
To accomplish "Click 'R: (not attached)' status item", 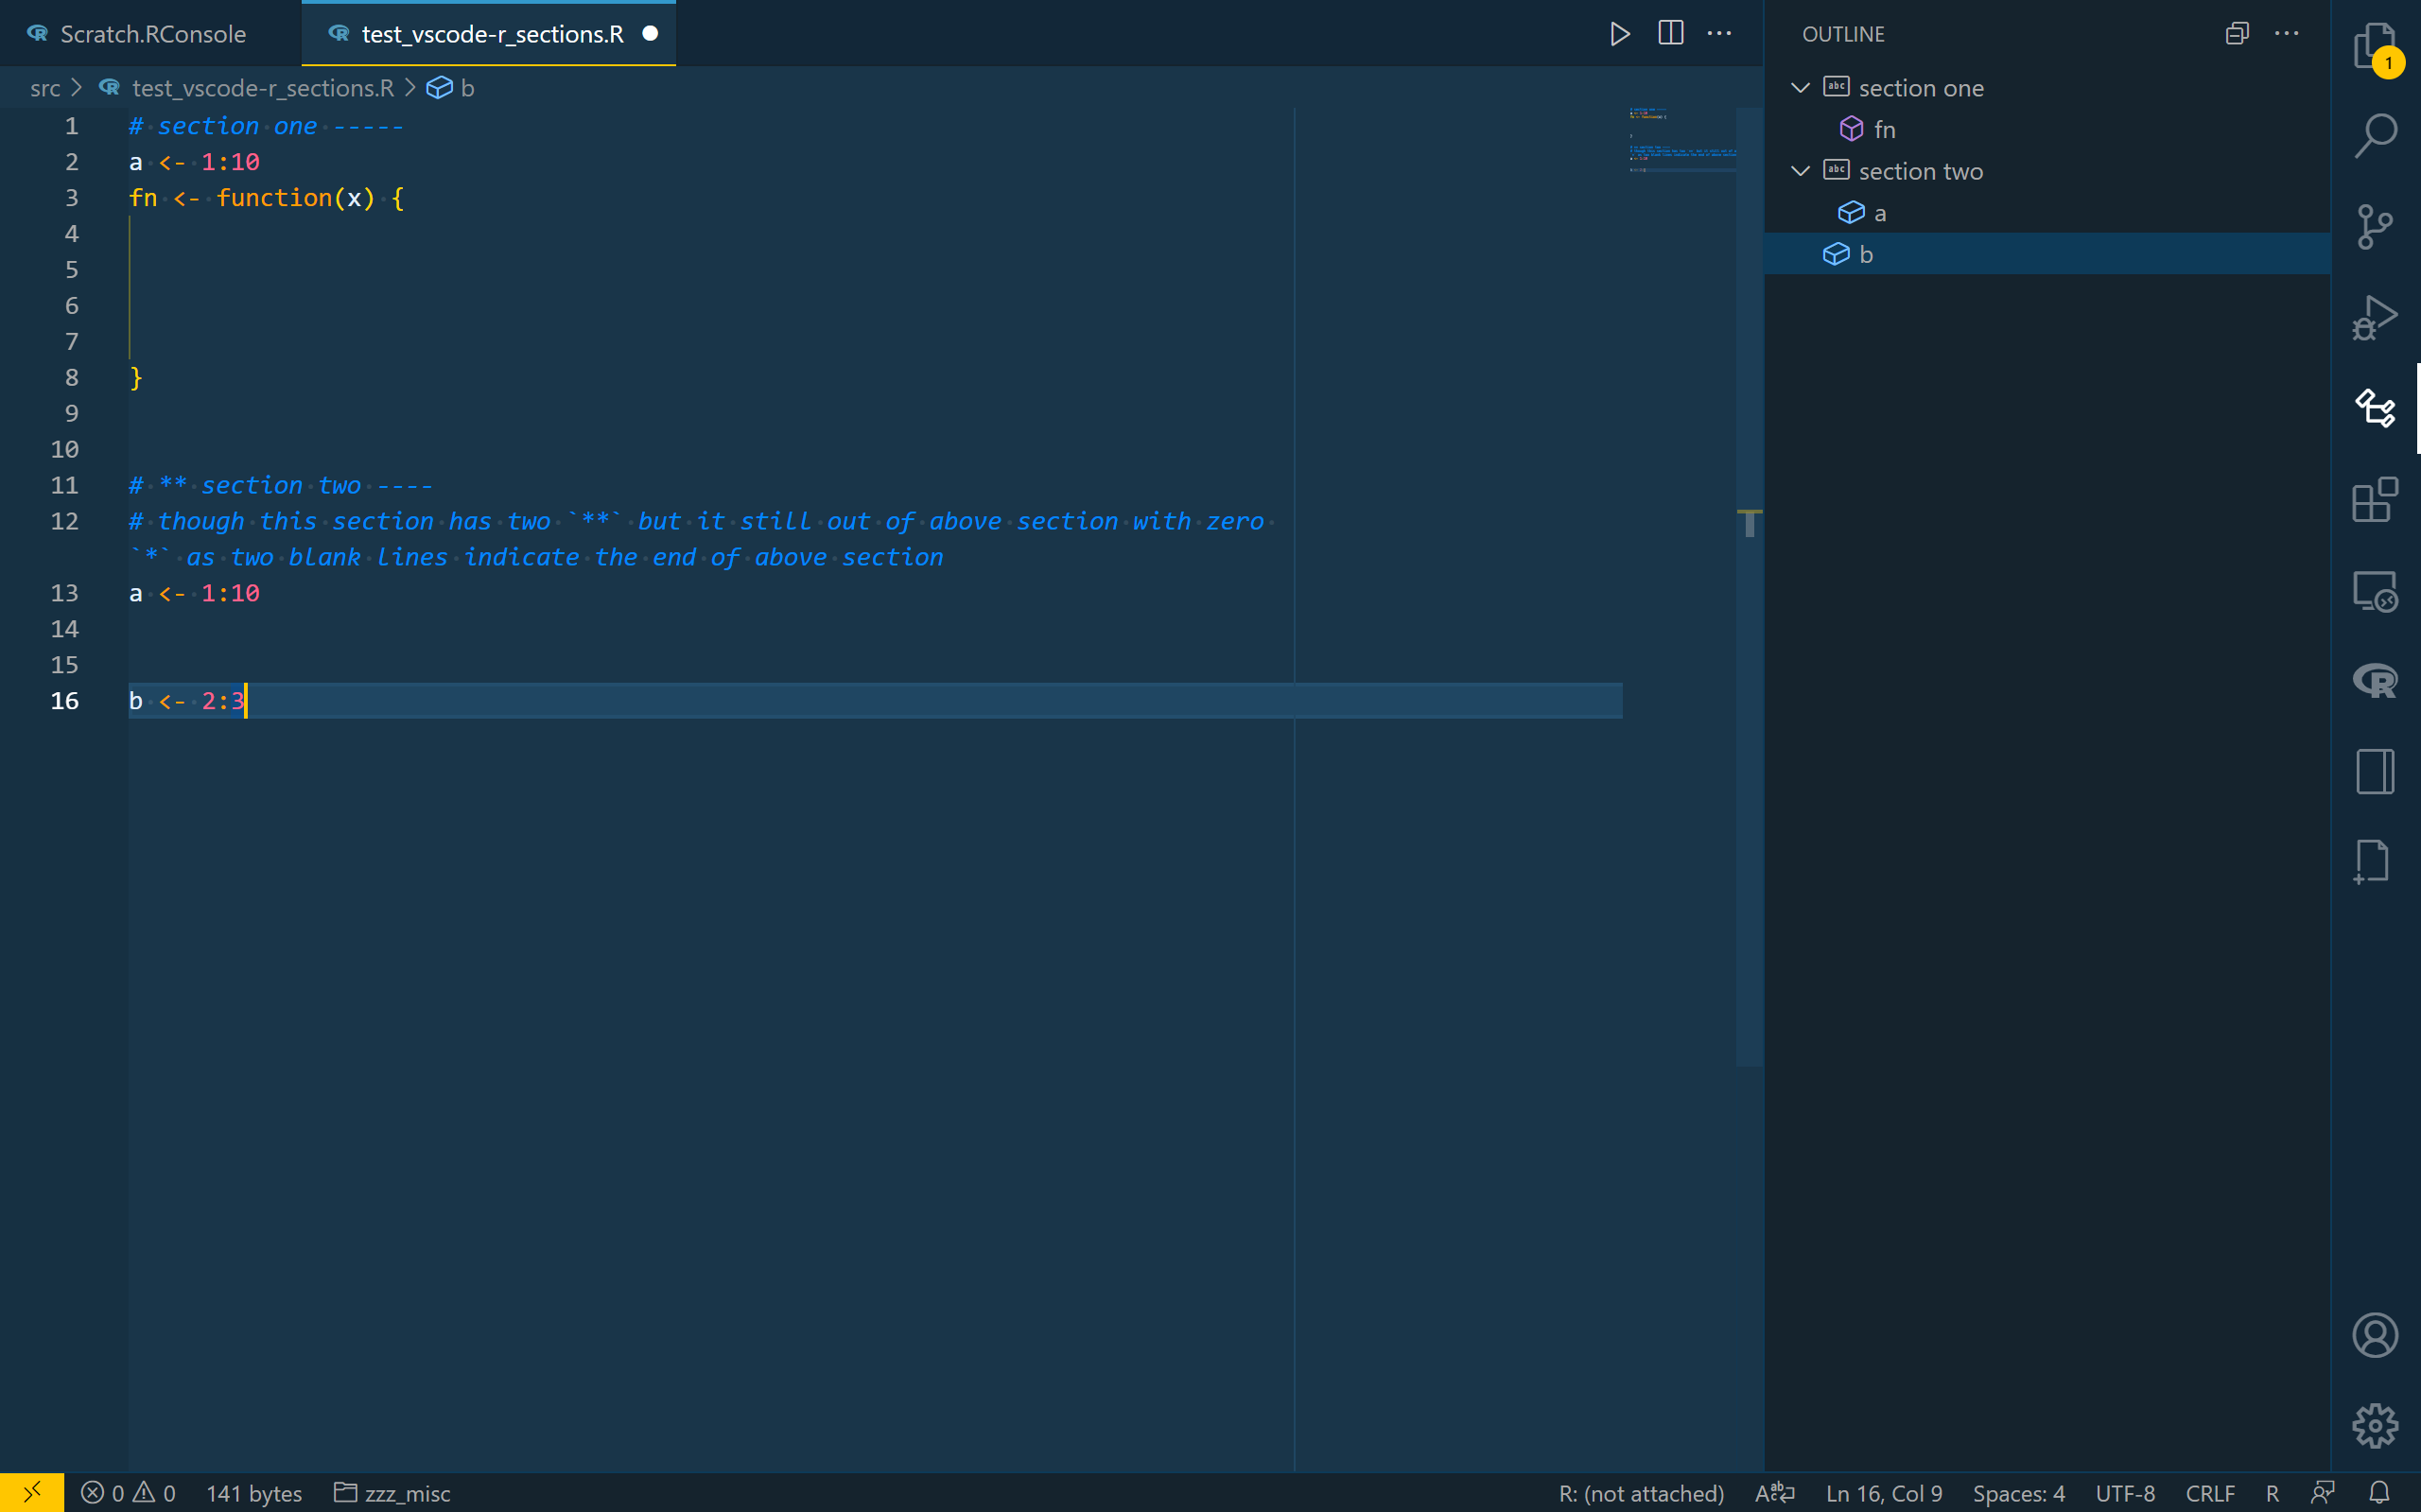I will pos(1640,1493).
